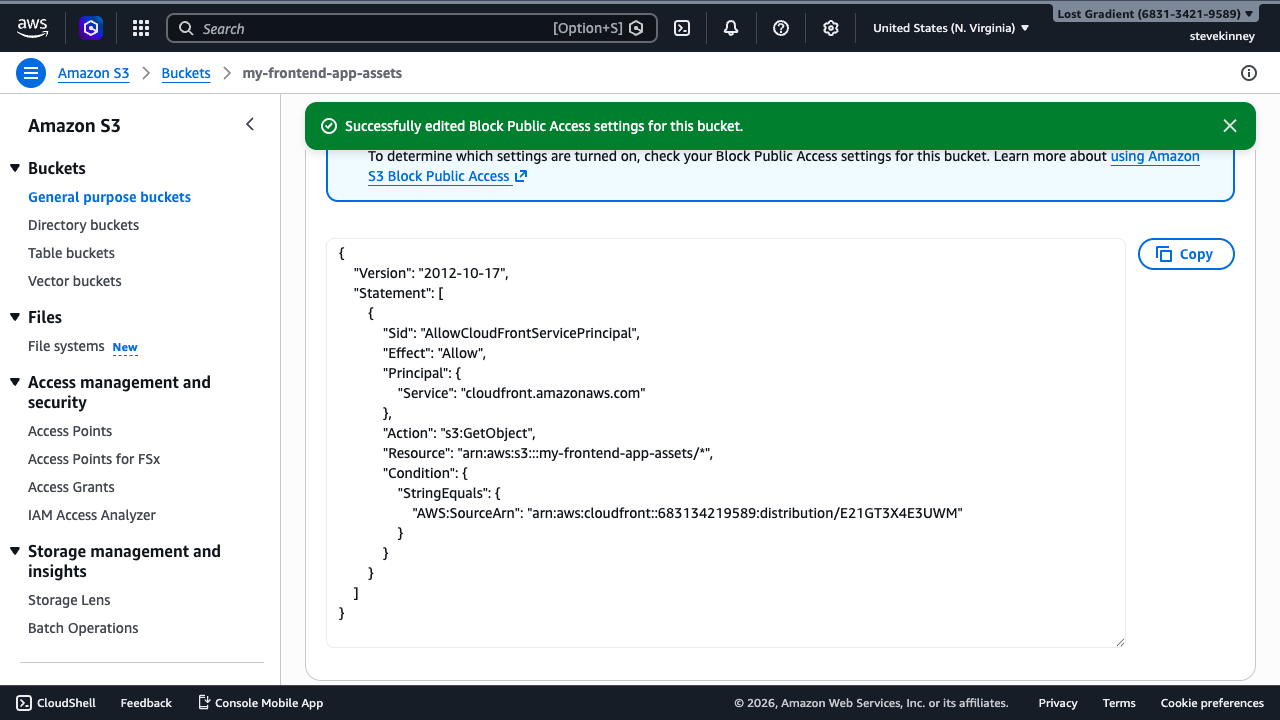Viewport: 1280px width, 720px height.
Task: Open Directory buckets in the sidebar
Action: pyautogui.click(x=83, y=225)
